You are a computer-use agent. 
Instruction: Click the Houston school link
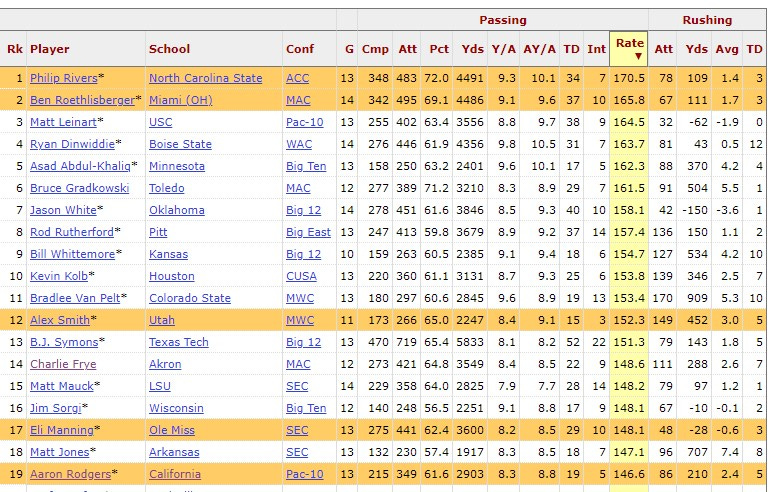click(x=172, y=276)
